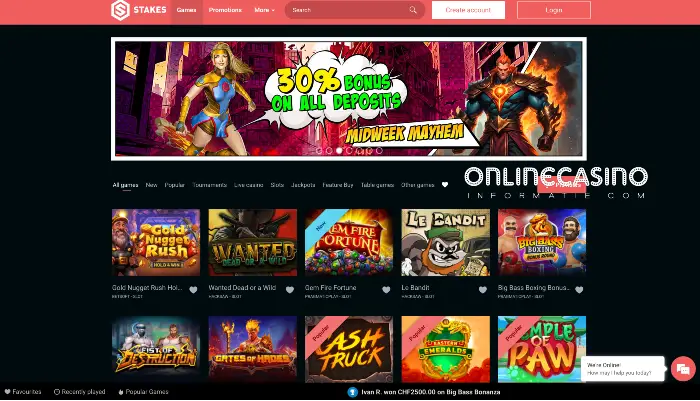Click the Stakes logo icon
Image resolution: width=700 pixels, height=401 pixels.
click(120, 10)
